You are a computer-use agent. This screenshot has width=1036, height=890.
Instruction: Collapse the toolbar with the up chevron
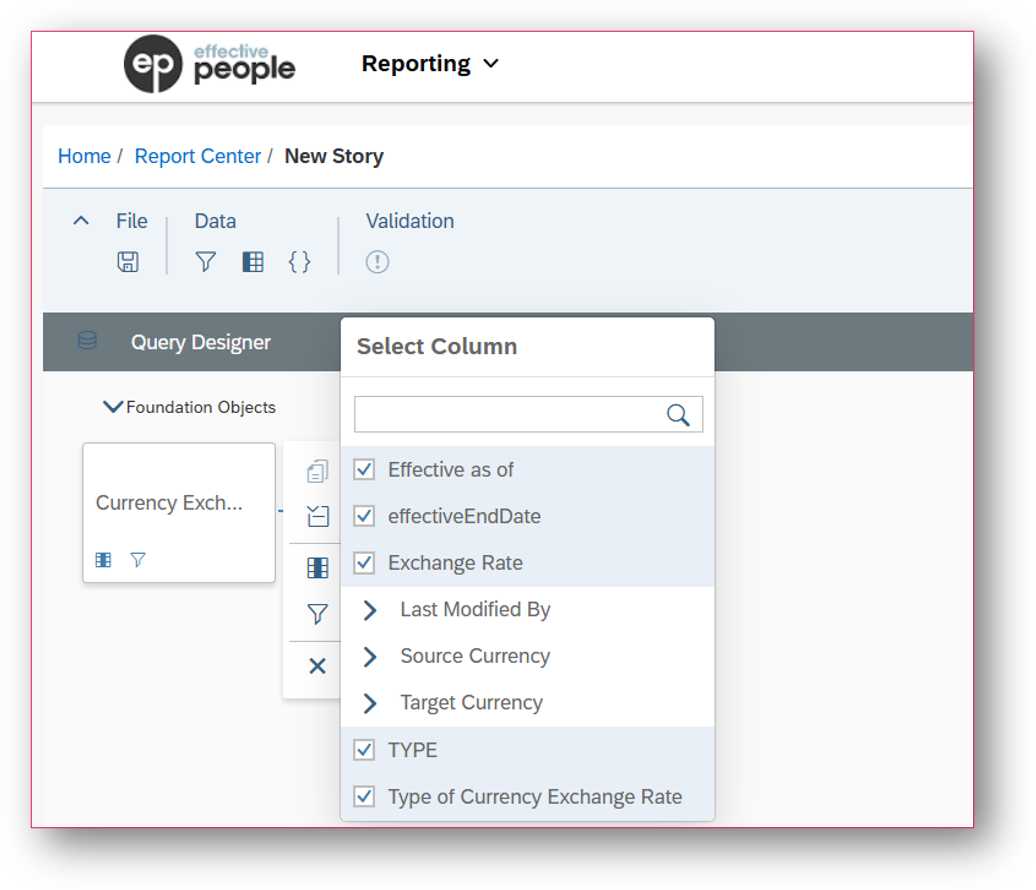coord(81,221)
